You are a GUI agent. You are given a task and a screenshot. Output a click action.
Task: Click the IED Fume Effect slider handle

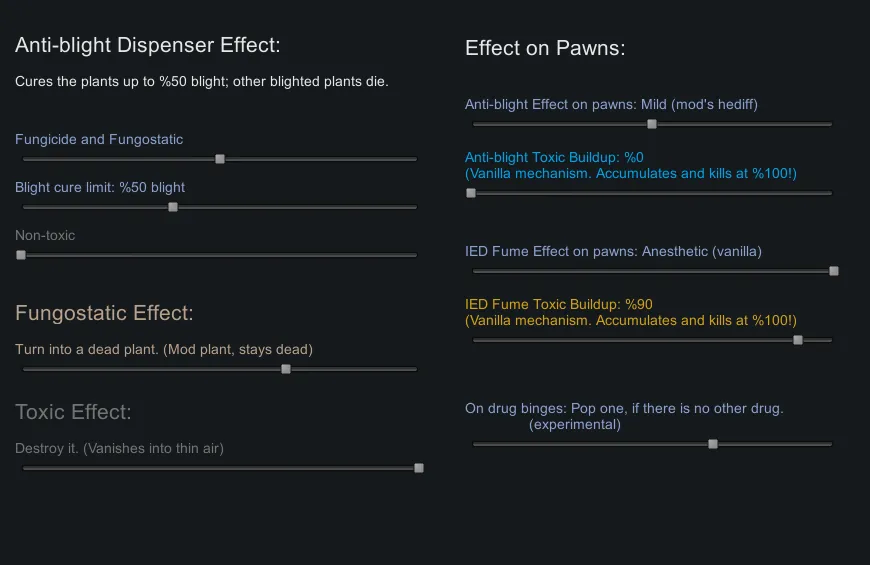click(834, 271)
